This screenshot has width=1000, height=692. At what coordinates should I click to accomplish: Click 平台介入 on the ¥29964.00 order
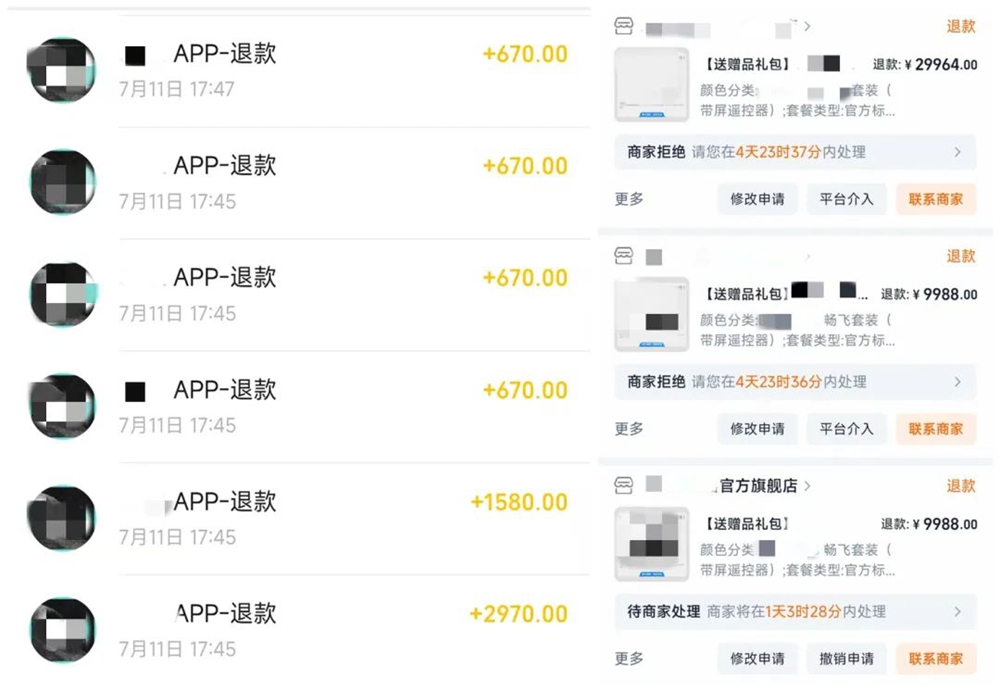click(846, 199)
